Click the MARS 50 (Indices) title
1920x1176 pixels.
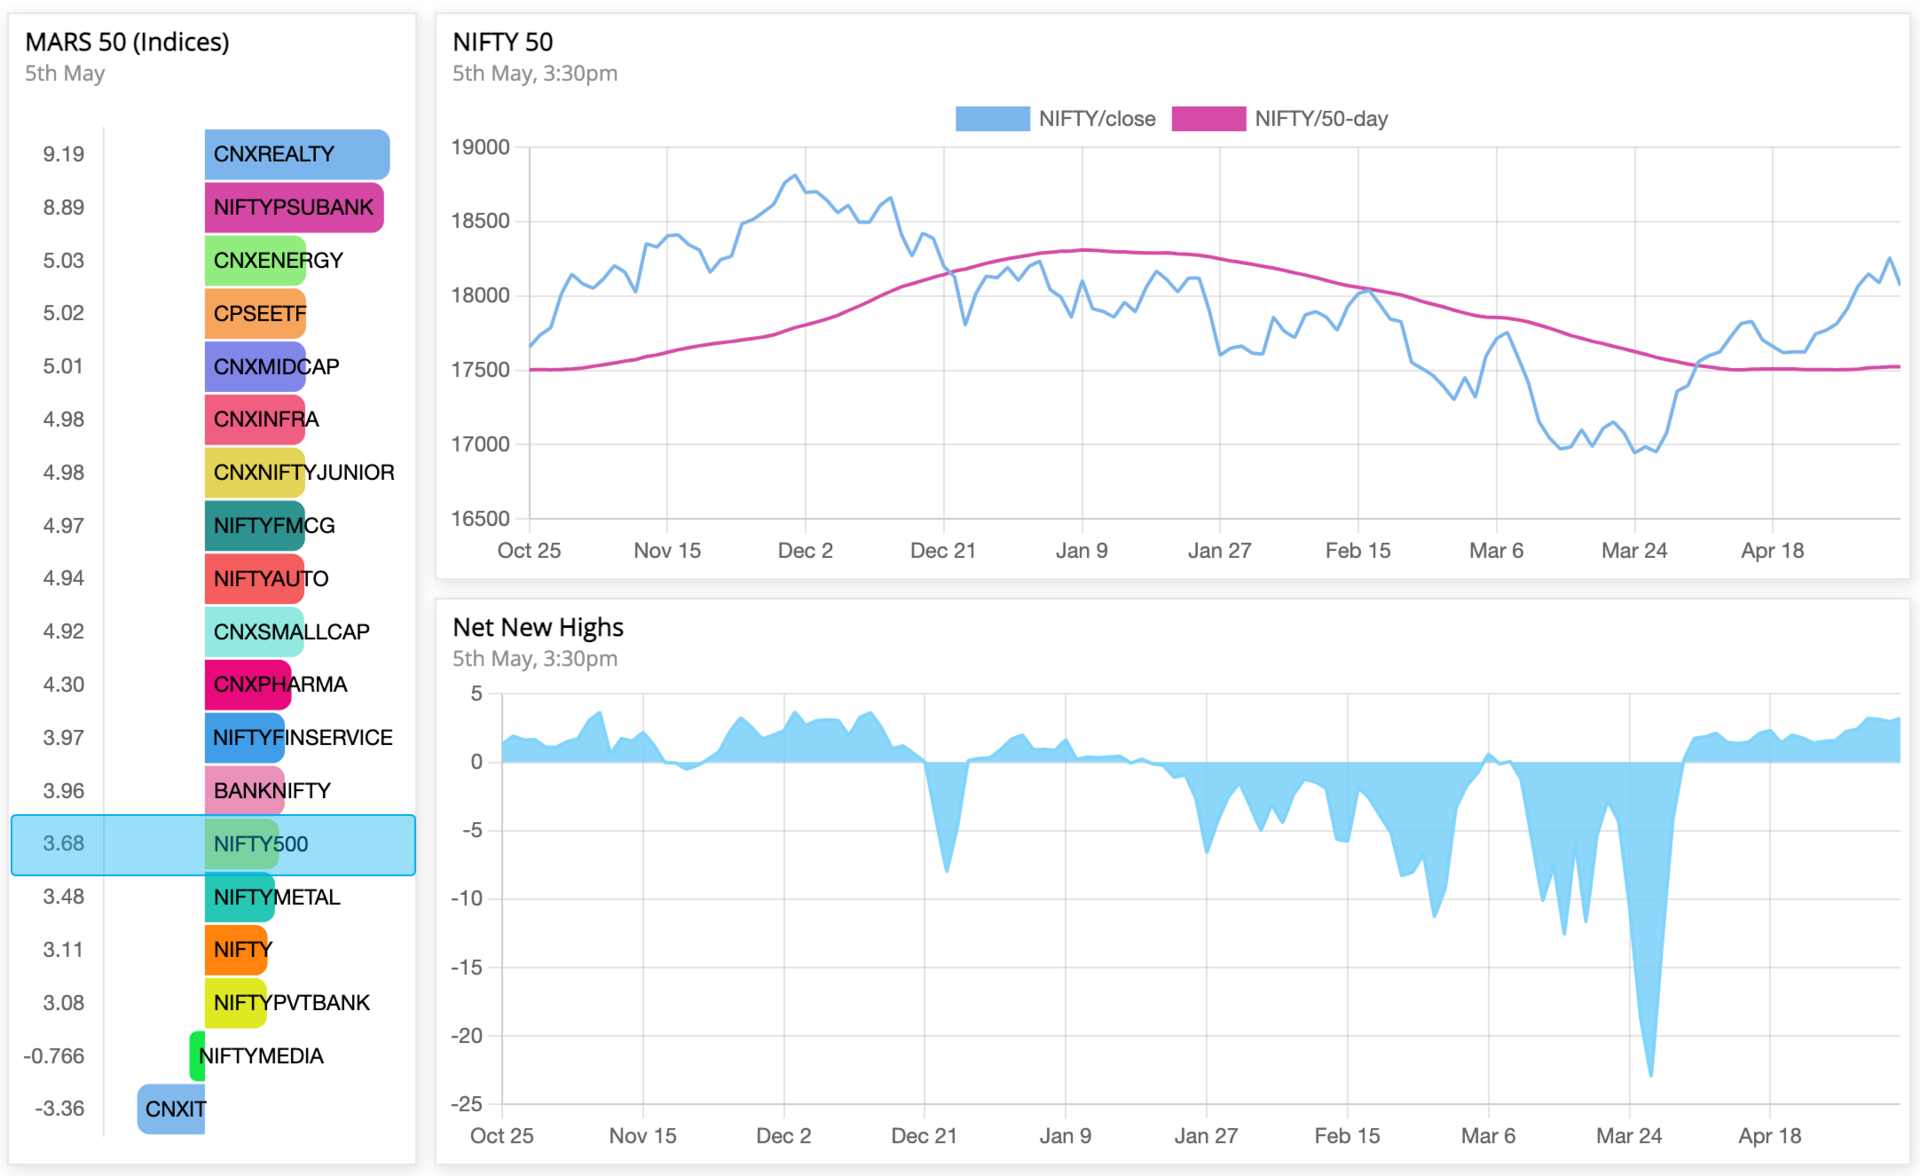tap(127, 42)
